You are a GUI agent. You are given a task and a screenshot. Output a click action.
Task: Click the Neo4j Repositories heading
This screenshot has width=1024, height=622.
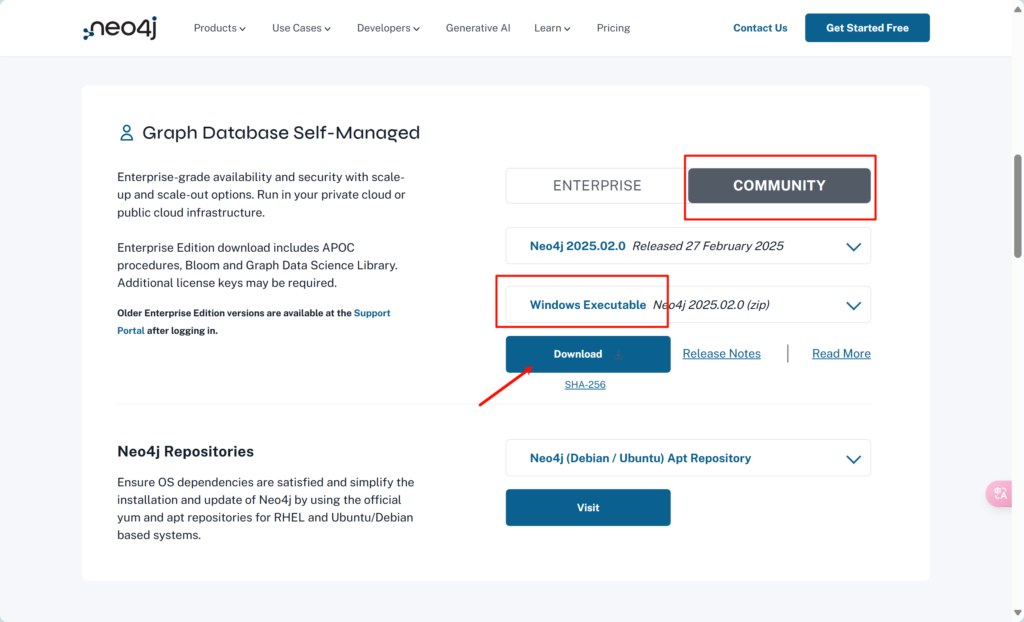coord(185,451)
